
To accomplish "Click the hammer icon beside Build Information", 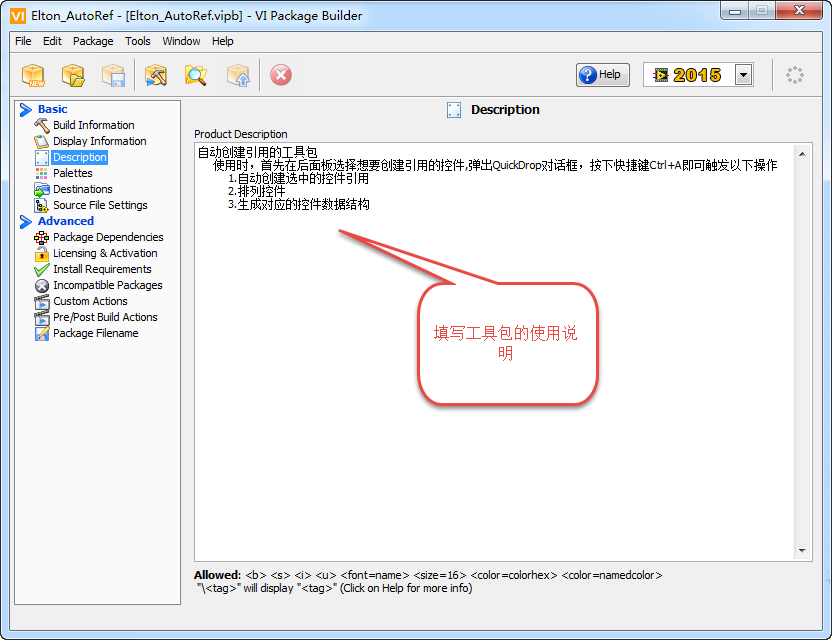I will click(41, 125).
